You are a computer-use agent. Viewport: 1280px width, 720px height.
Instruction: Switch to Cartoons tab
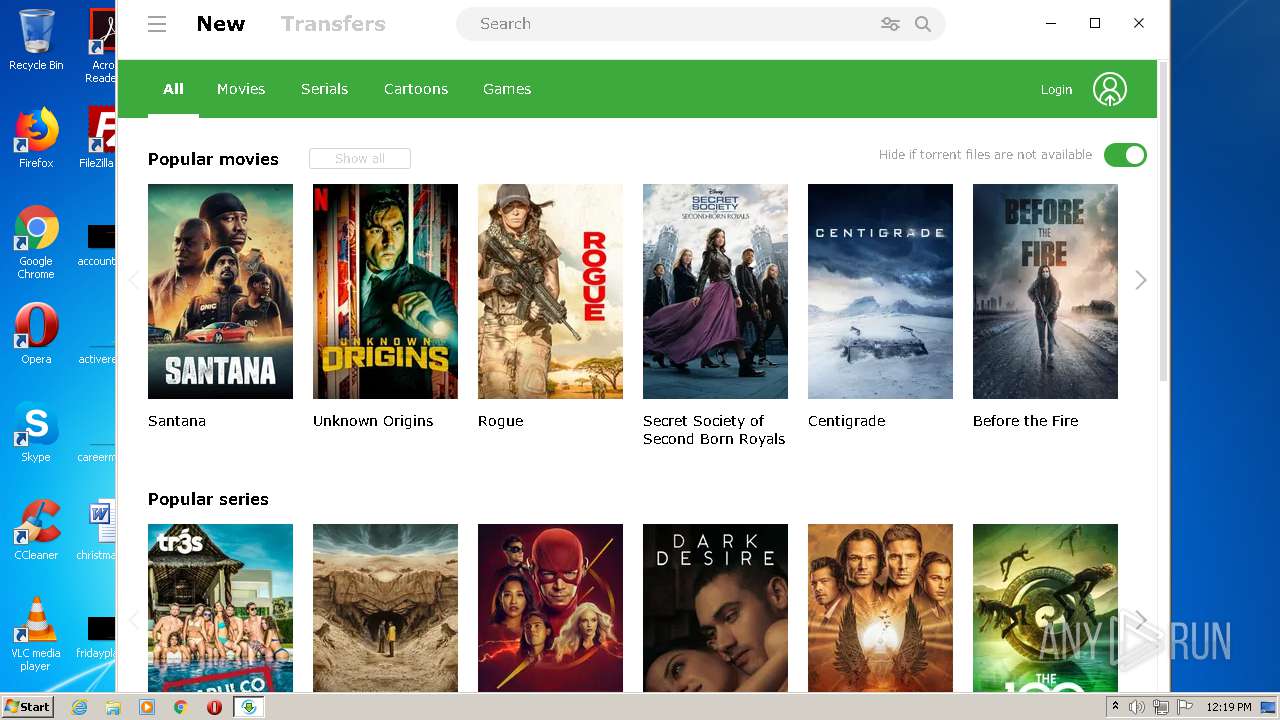pos(416,89)
